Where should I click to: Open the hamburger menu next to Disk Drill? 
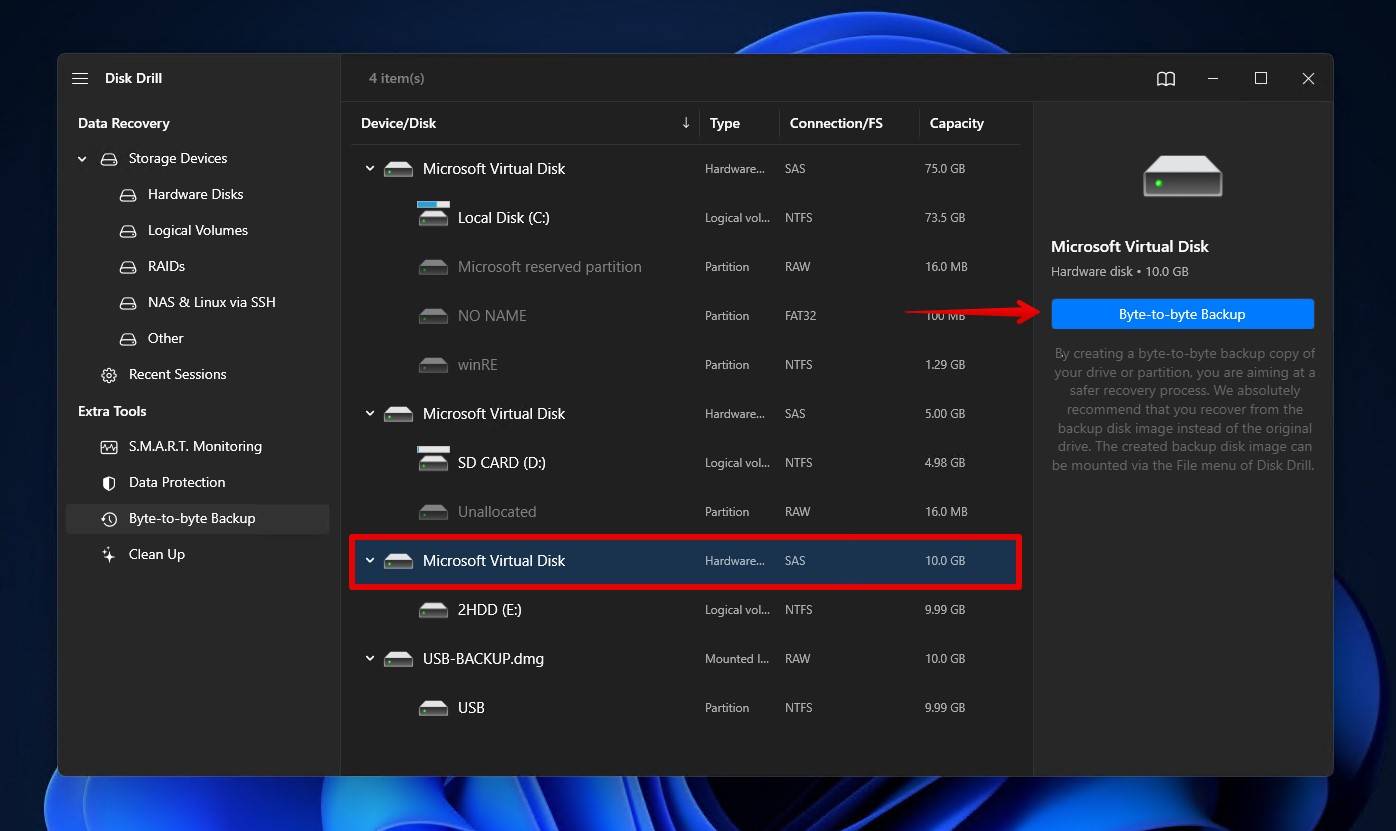click(80, 78)
